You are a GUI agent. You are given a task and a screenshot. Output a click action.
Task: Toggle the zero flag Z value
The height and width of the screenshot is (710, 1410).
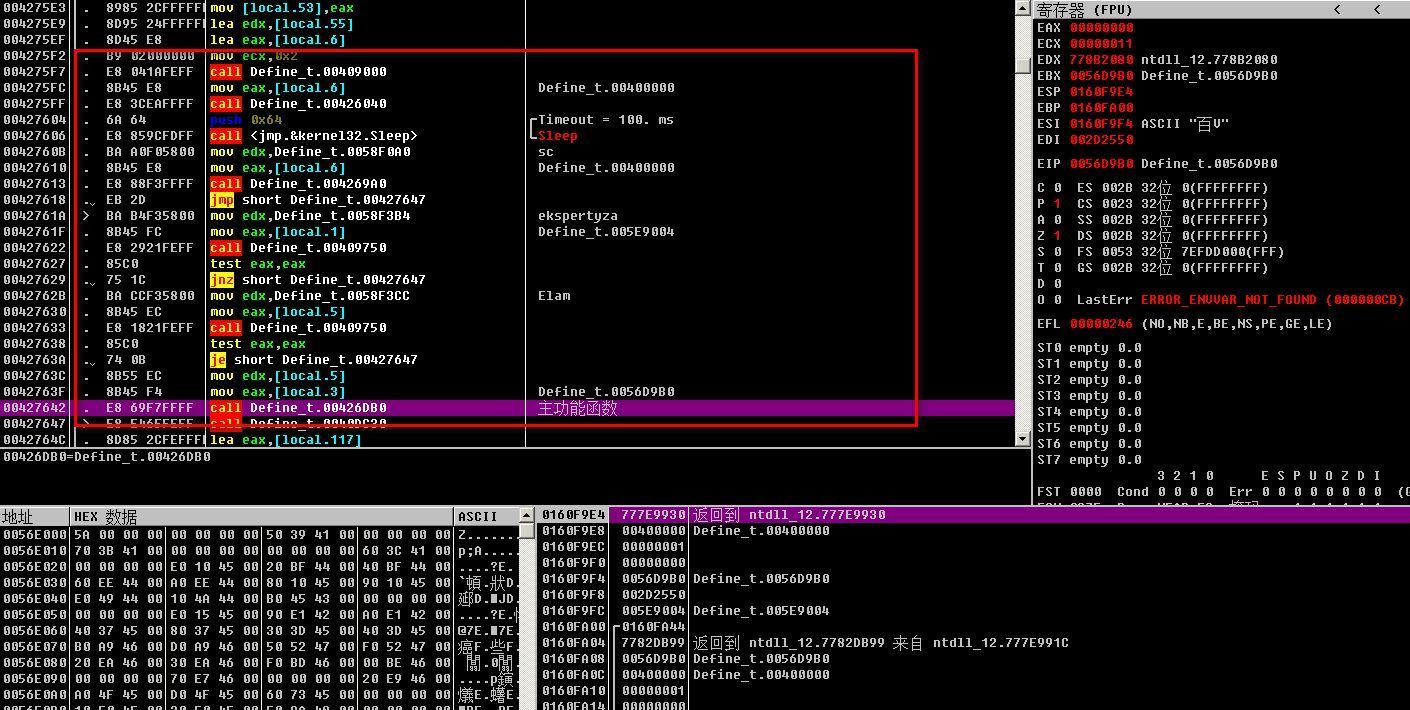1057,236
